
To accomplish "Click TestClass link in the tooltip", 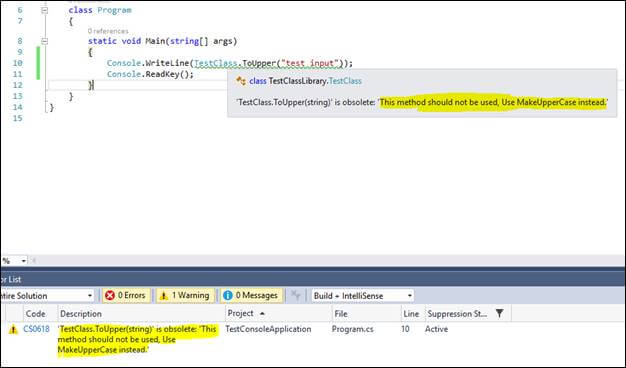I will [345, 81].
